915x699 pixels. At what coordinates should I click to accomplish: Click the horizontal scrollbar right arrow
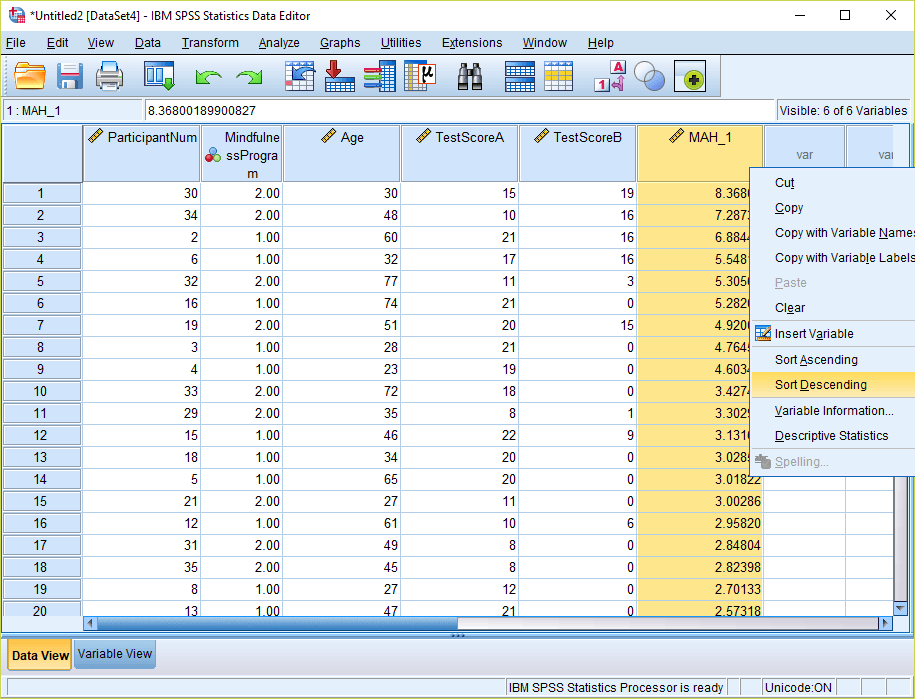pos(884,623)
